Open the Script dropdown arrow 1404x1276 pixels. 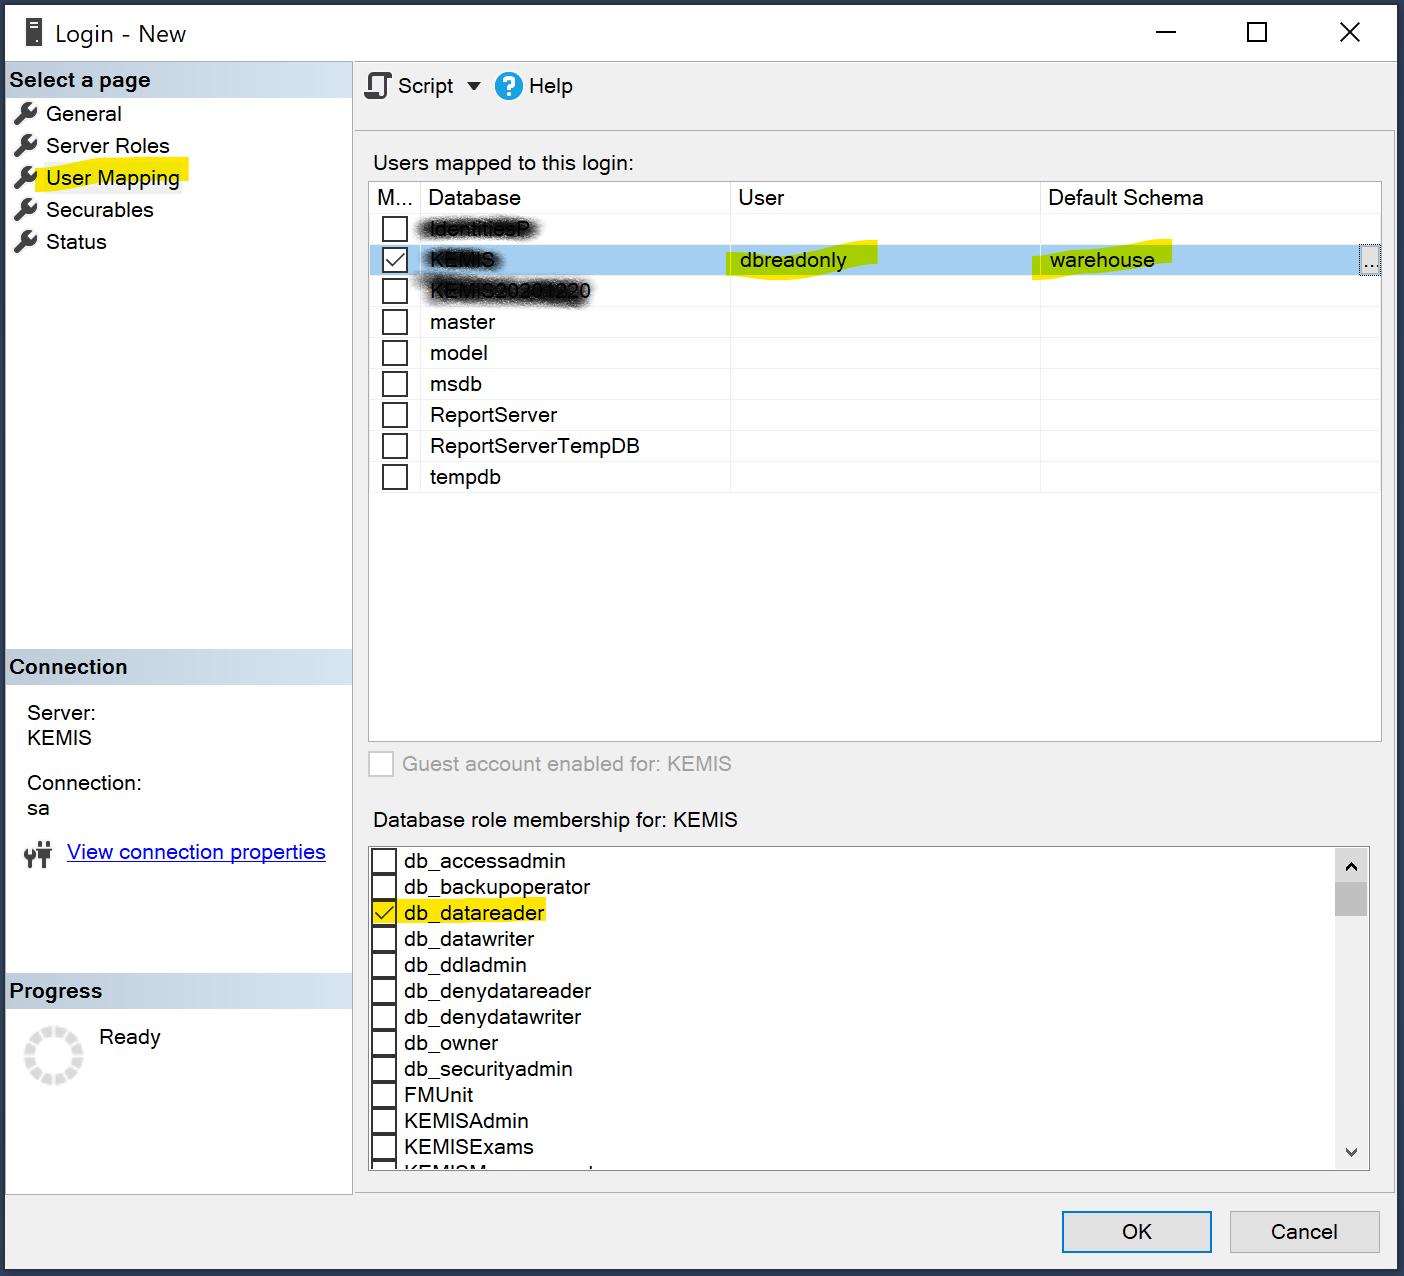pyautogui.click(x=474, y=86)
